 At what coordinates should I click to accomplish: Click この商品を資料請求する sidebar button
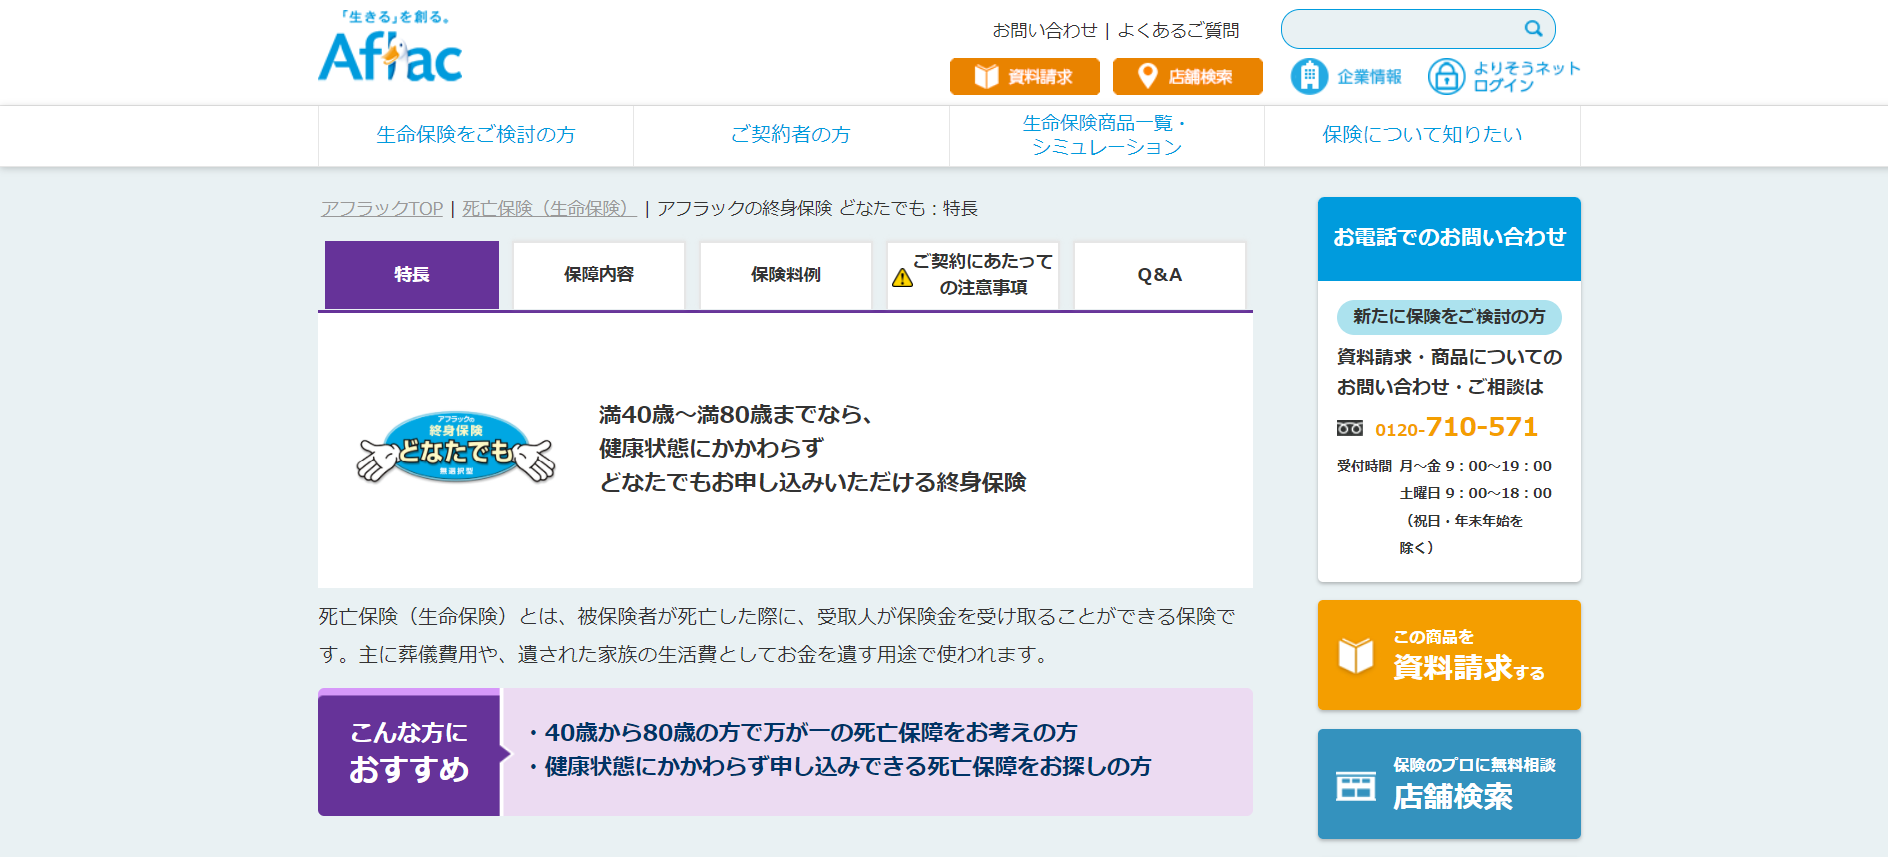tap(1449, 655)
